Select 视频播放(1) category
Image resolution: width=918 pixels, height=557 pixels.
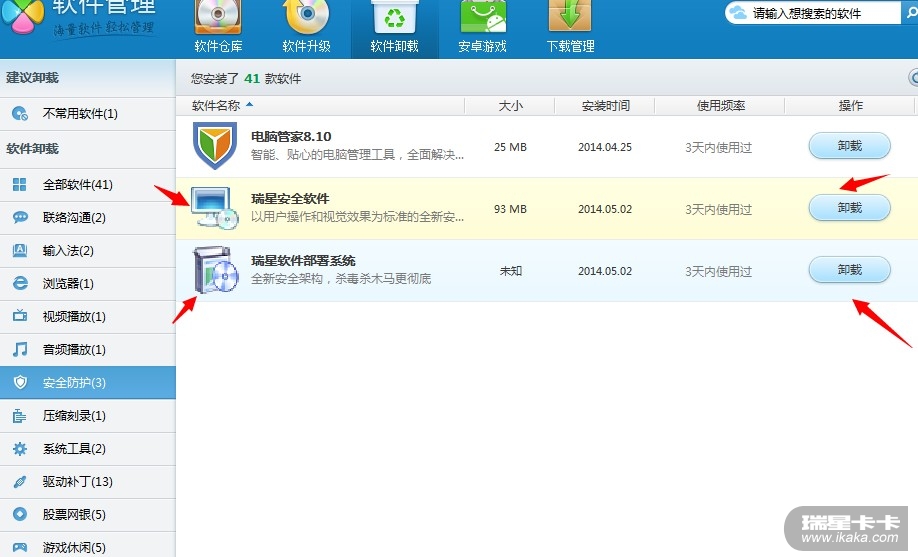[88, 317]
